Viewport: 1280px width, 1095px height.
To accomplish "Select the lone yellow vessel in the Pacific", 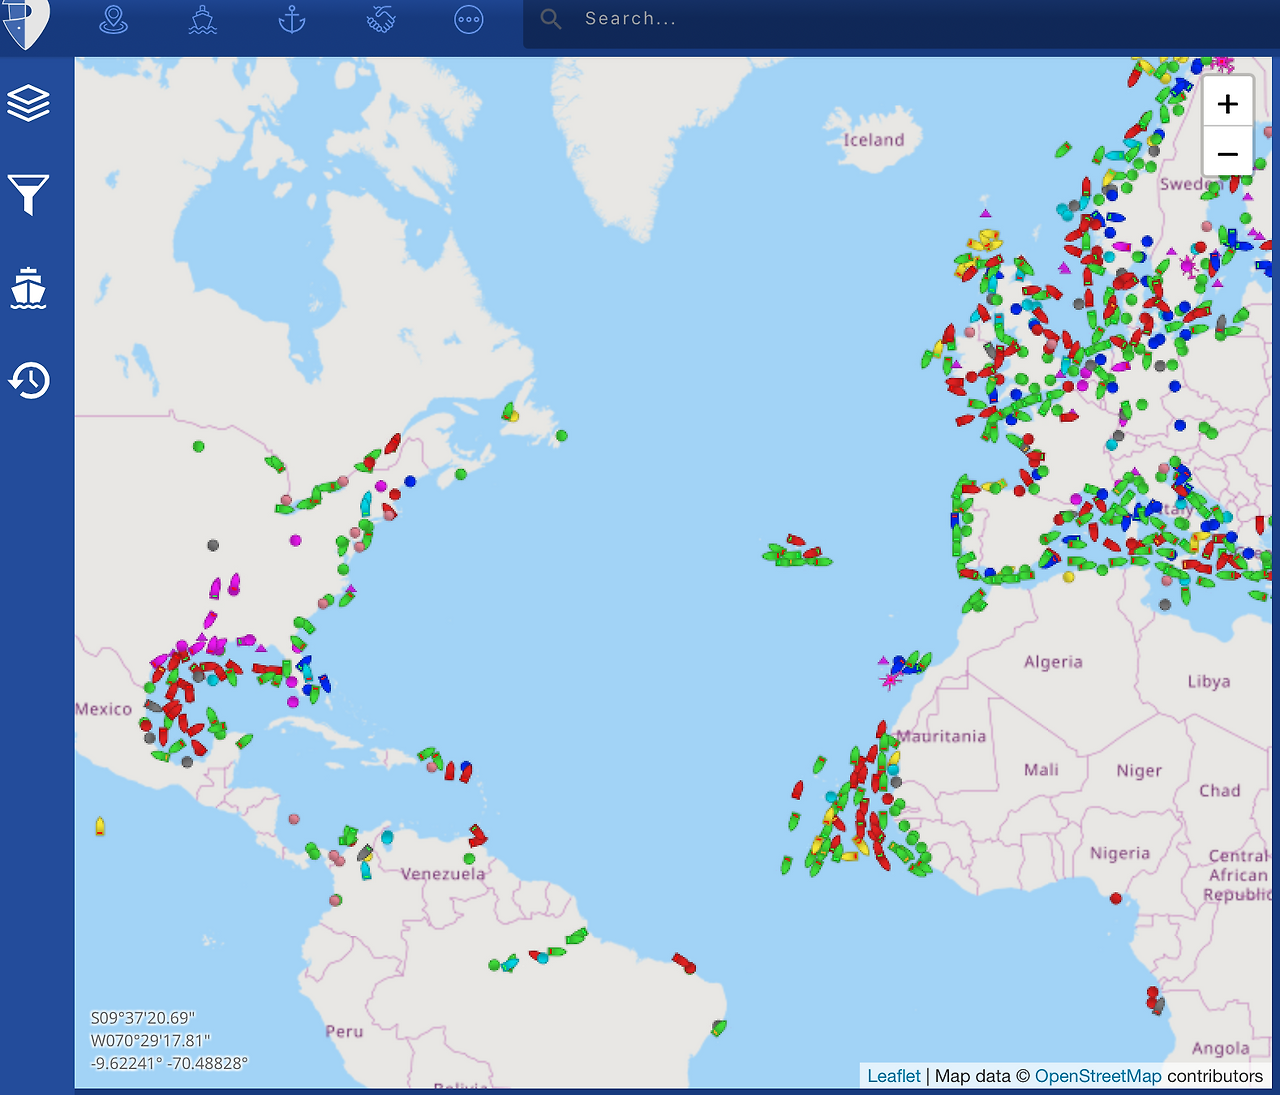I will 100,826.
